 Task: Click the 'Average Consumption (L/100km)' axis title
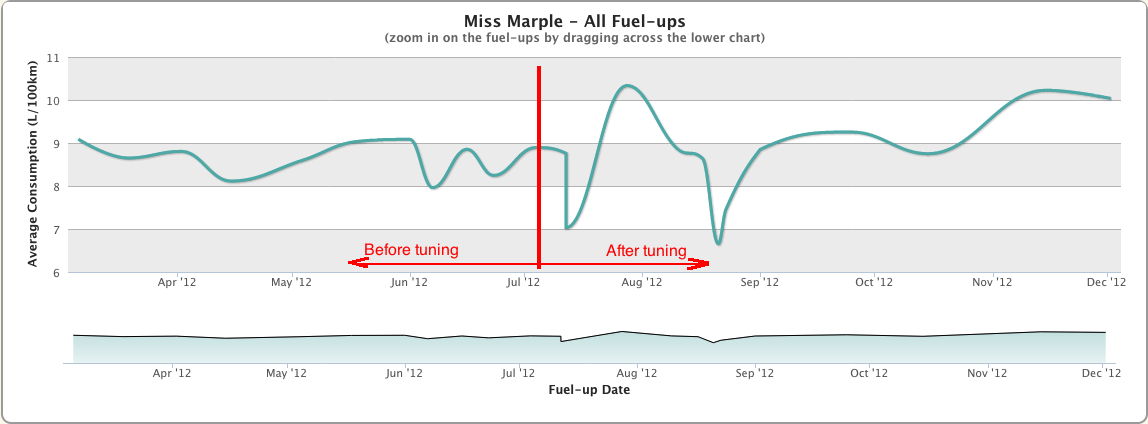click(x=32, y=165)
